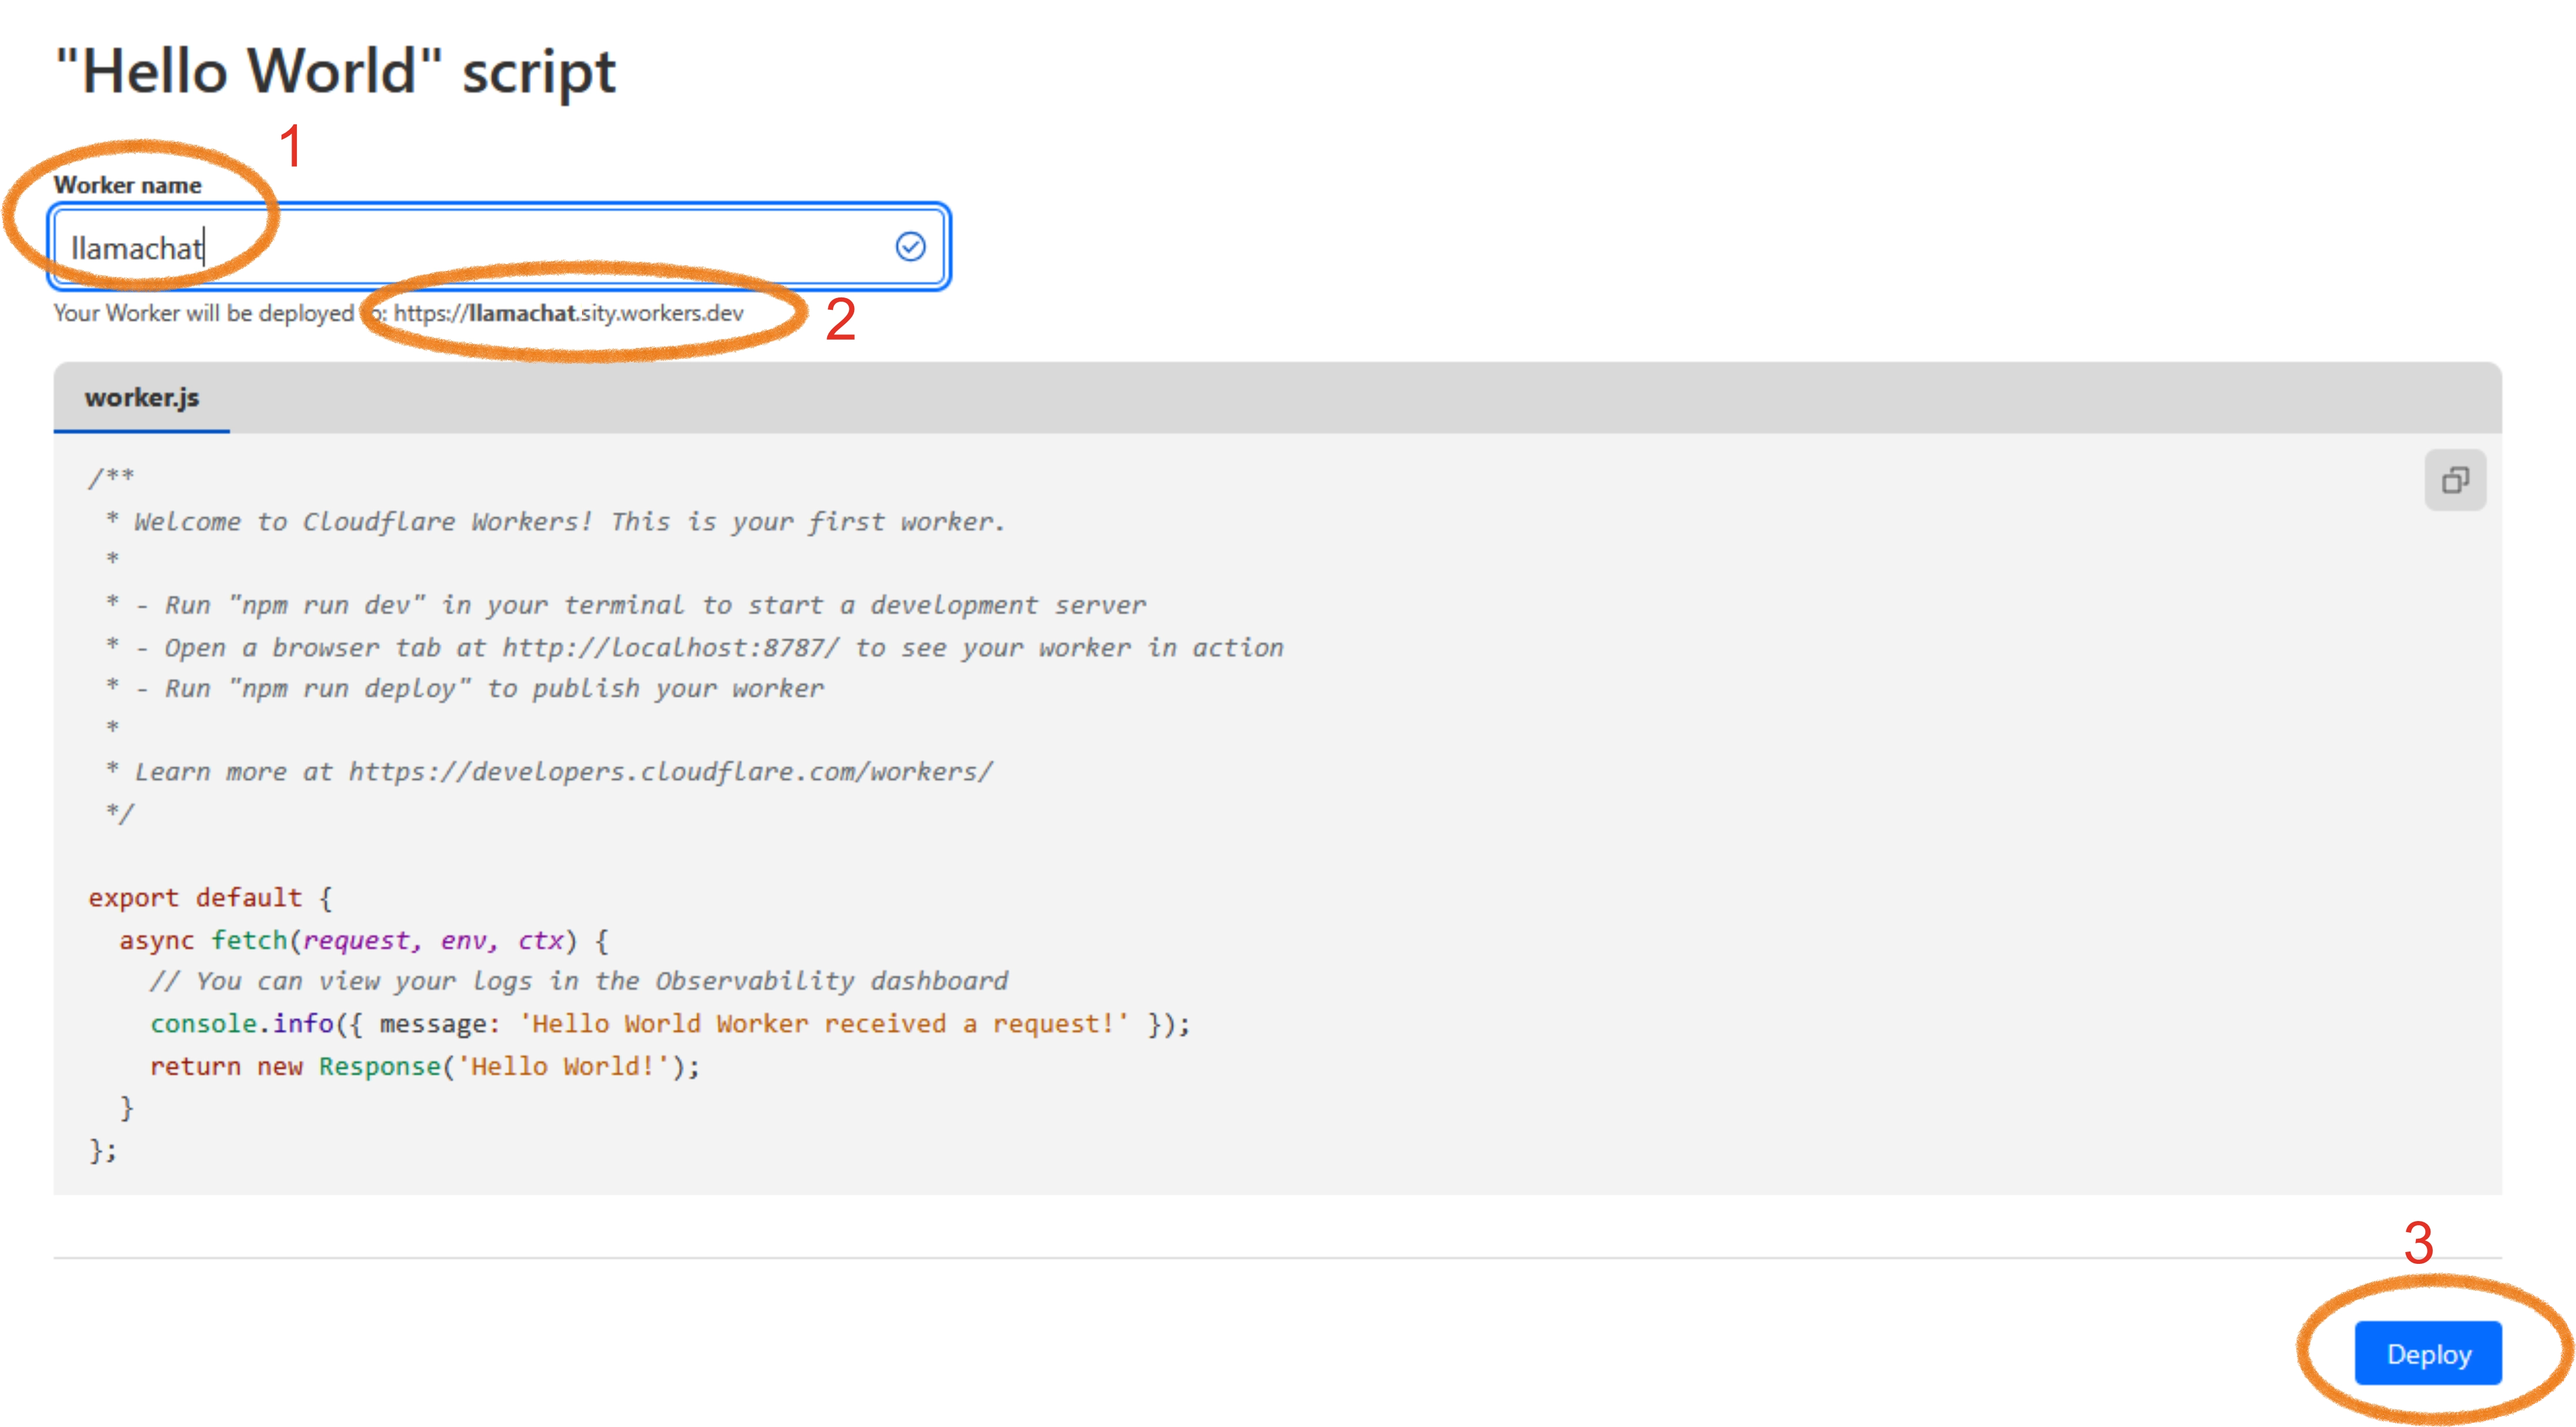Click the Observability dashboard comment line
Screen dimensions: 2576x1427
(x=578, y=981)
